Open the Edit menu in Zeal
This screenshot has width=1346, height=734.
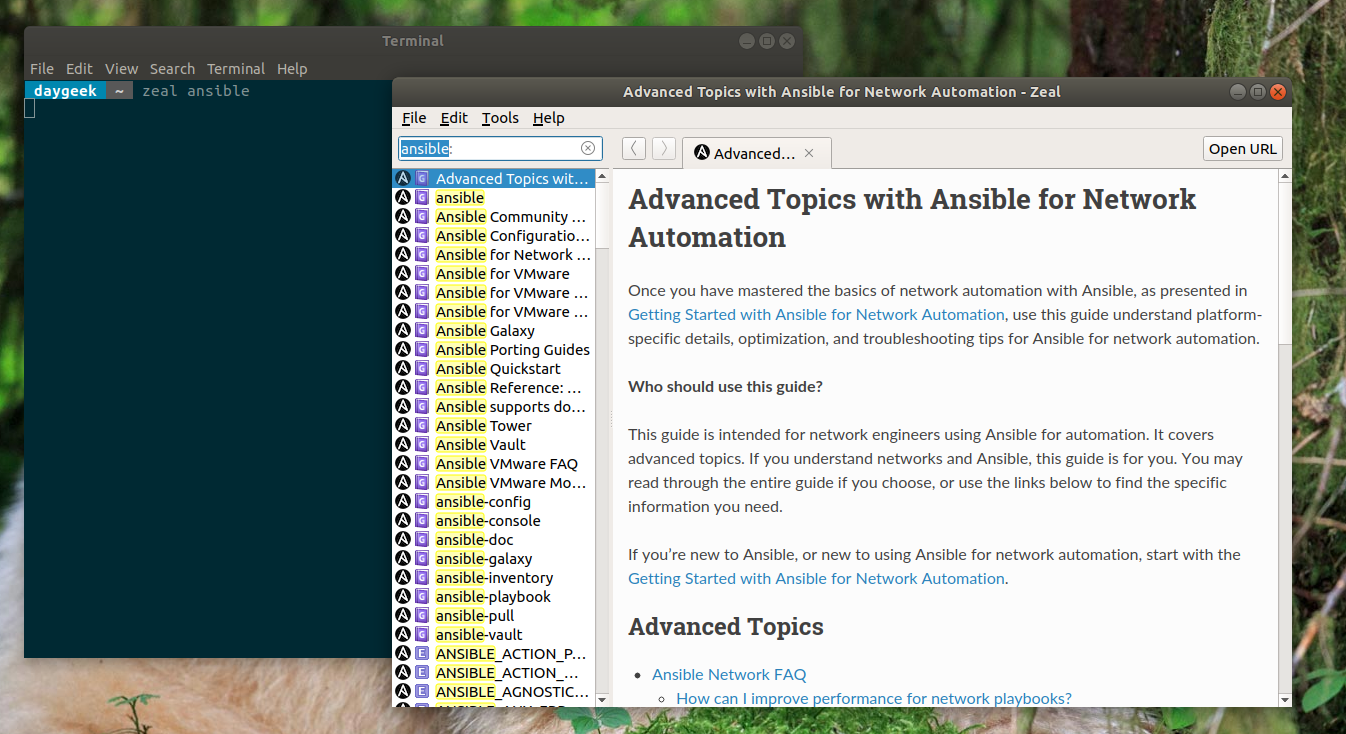pos(454,117)
